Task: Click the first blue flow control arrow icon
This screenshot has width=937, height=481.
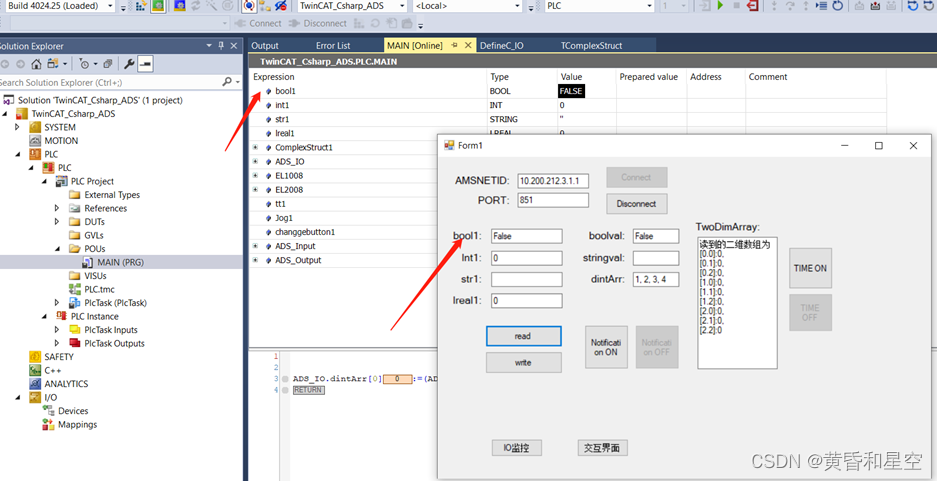Action: (x=913, y=5)
